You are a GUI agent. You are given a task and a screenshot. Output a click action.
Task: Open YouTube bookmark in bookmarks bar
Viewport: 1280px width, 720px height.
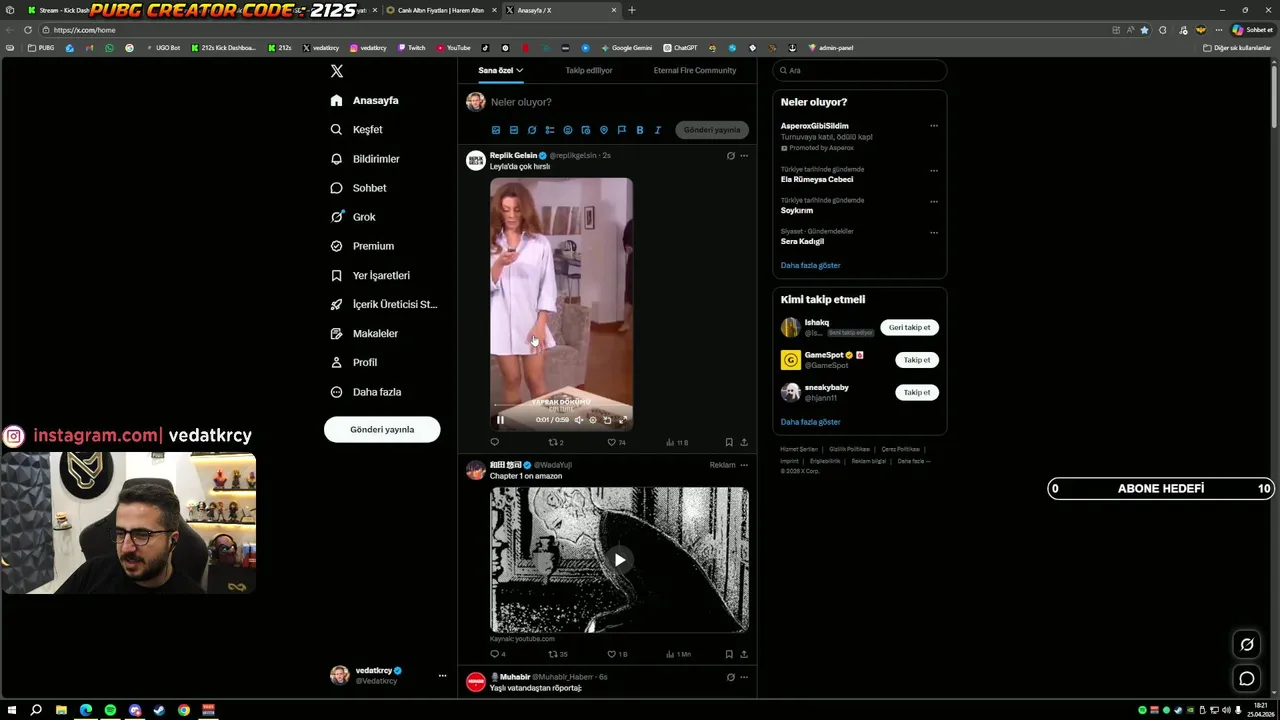tap(454, 48)
